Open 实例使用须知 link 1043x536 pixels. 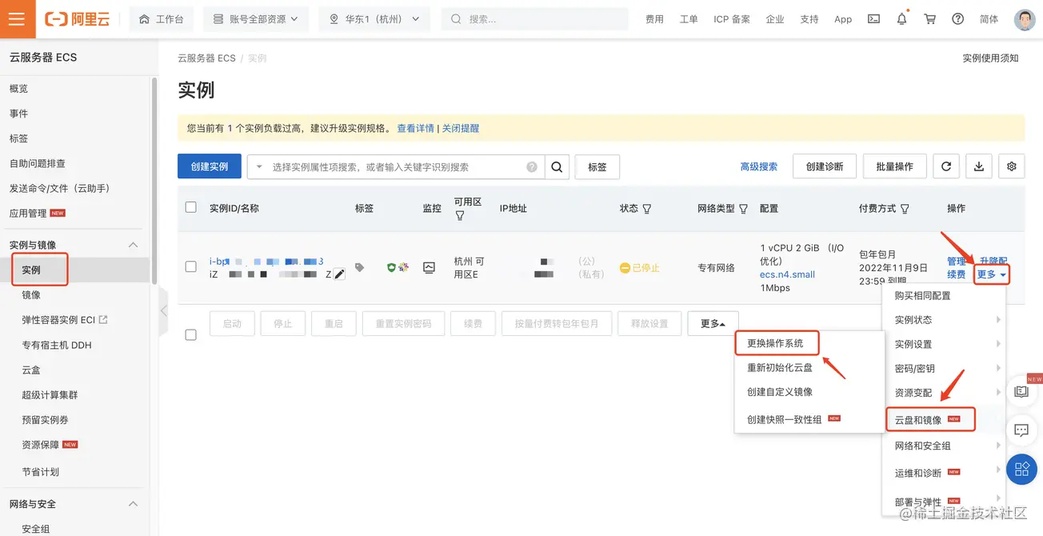tap(990, 58)
